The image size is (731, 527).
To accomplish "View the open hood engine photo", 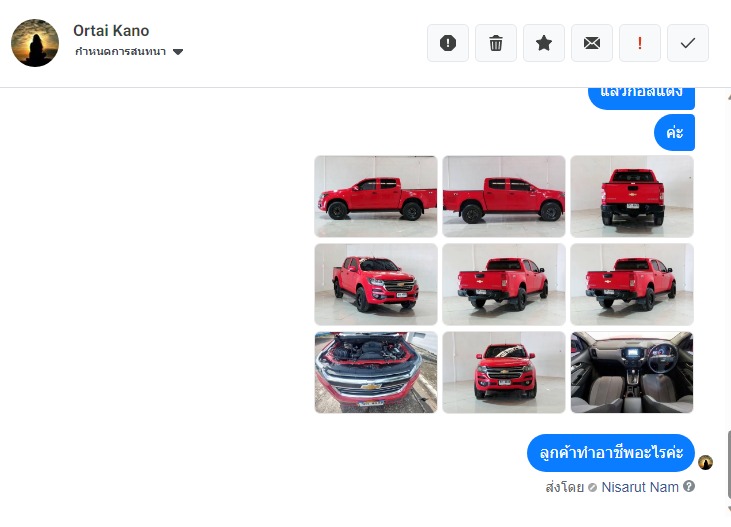I will point(376,372).
